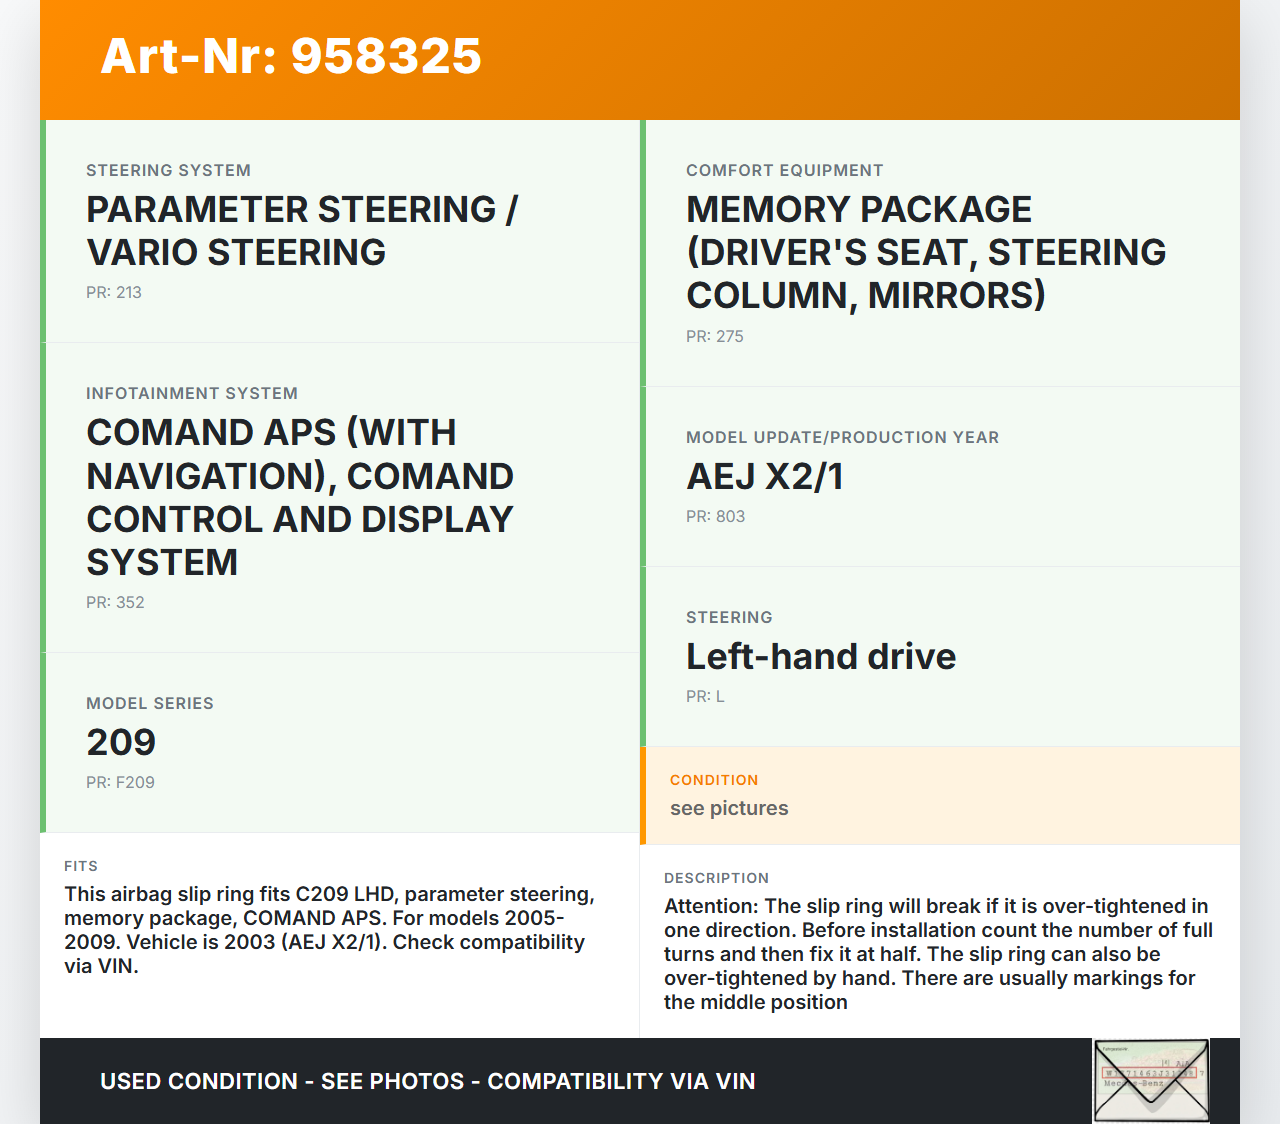
Task: Click the PR: L code
Action: point(705,697)
